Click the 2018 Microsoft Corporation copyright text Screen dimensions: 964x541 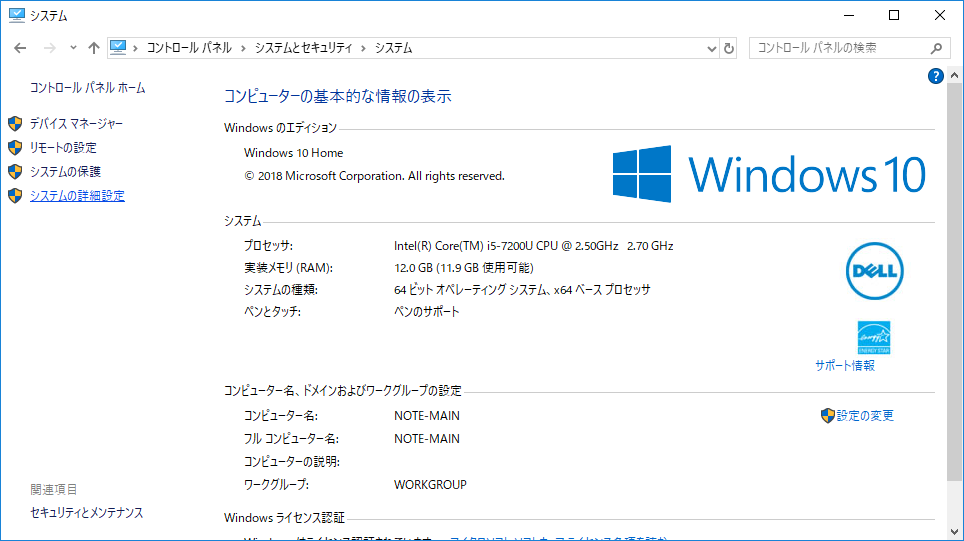point(374,176)
